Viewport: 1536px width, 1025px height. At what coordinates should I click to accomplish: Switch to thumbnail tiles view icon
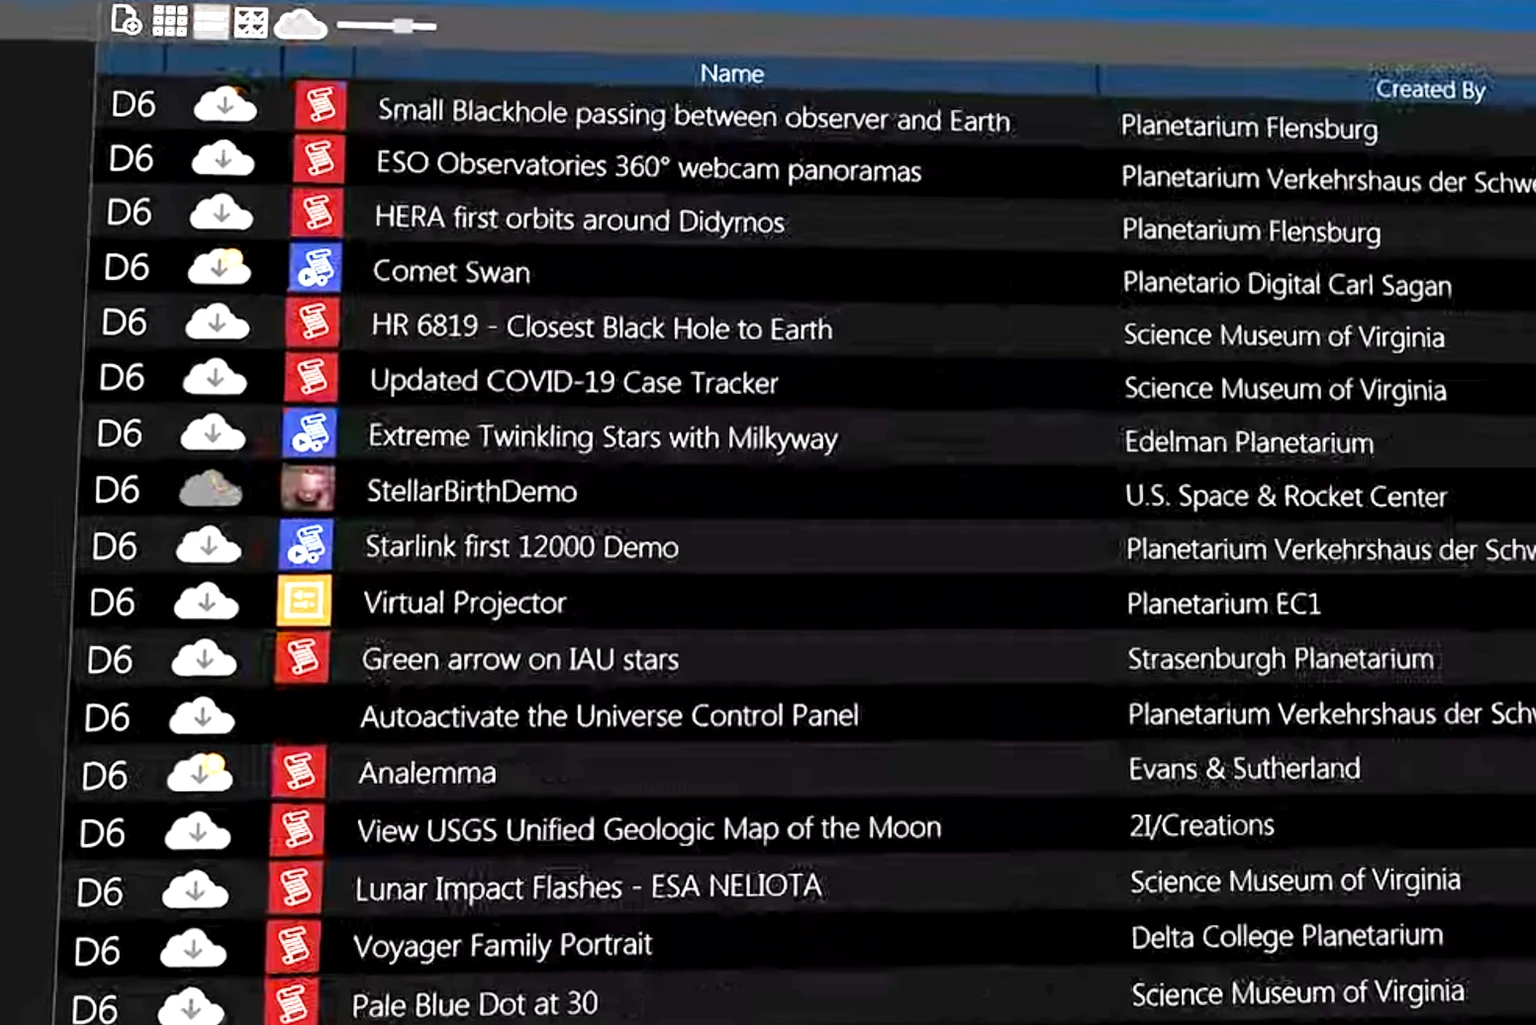tap(251, 22)
